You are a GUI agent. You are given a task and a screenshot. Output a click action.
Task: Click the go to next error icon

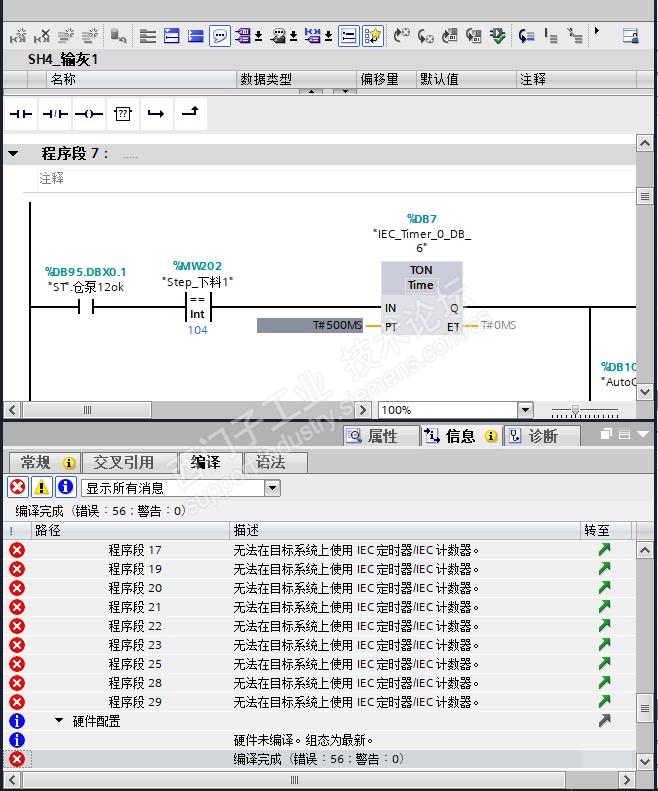(401, 36)
